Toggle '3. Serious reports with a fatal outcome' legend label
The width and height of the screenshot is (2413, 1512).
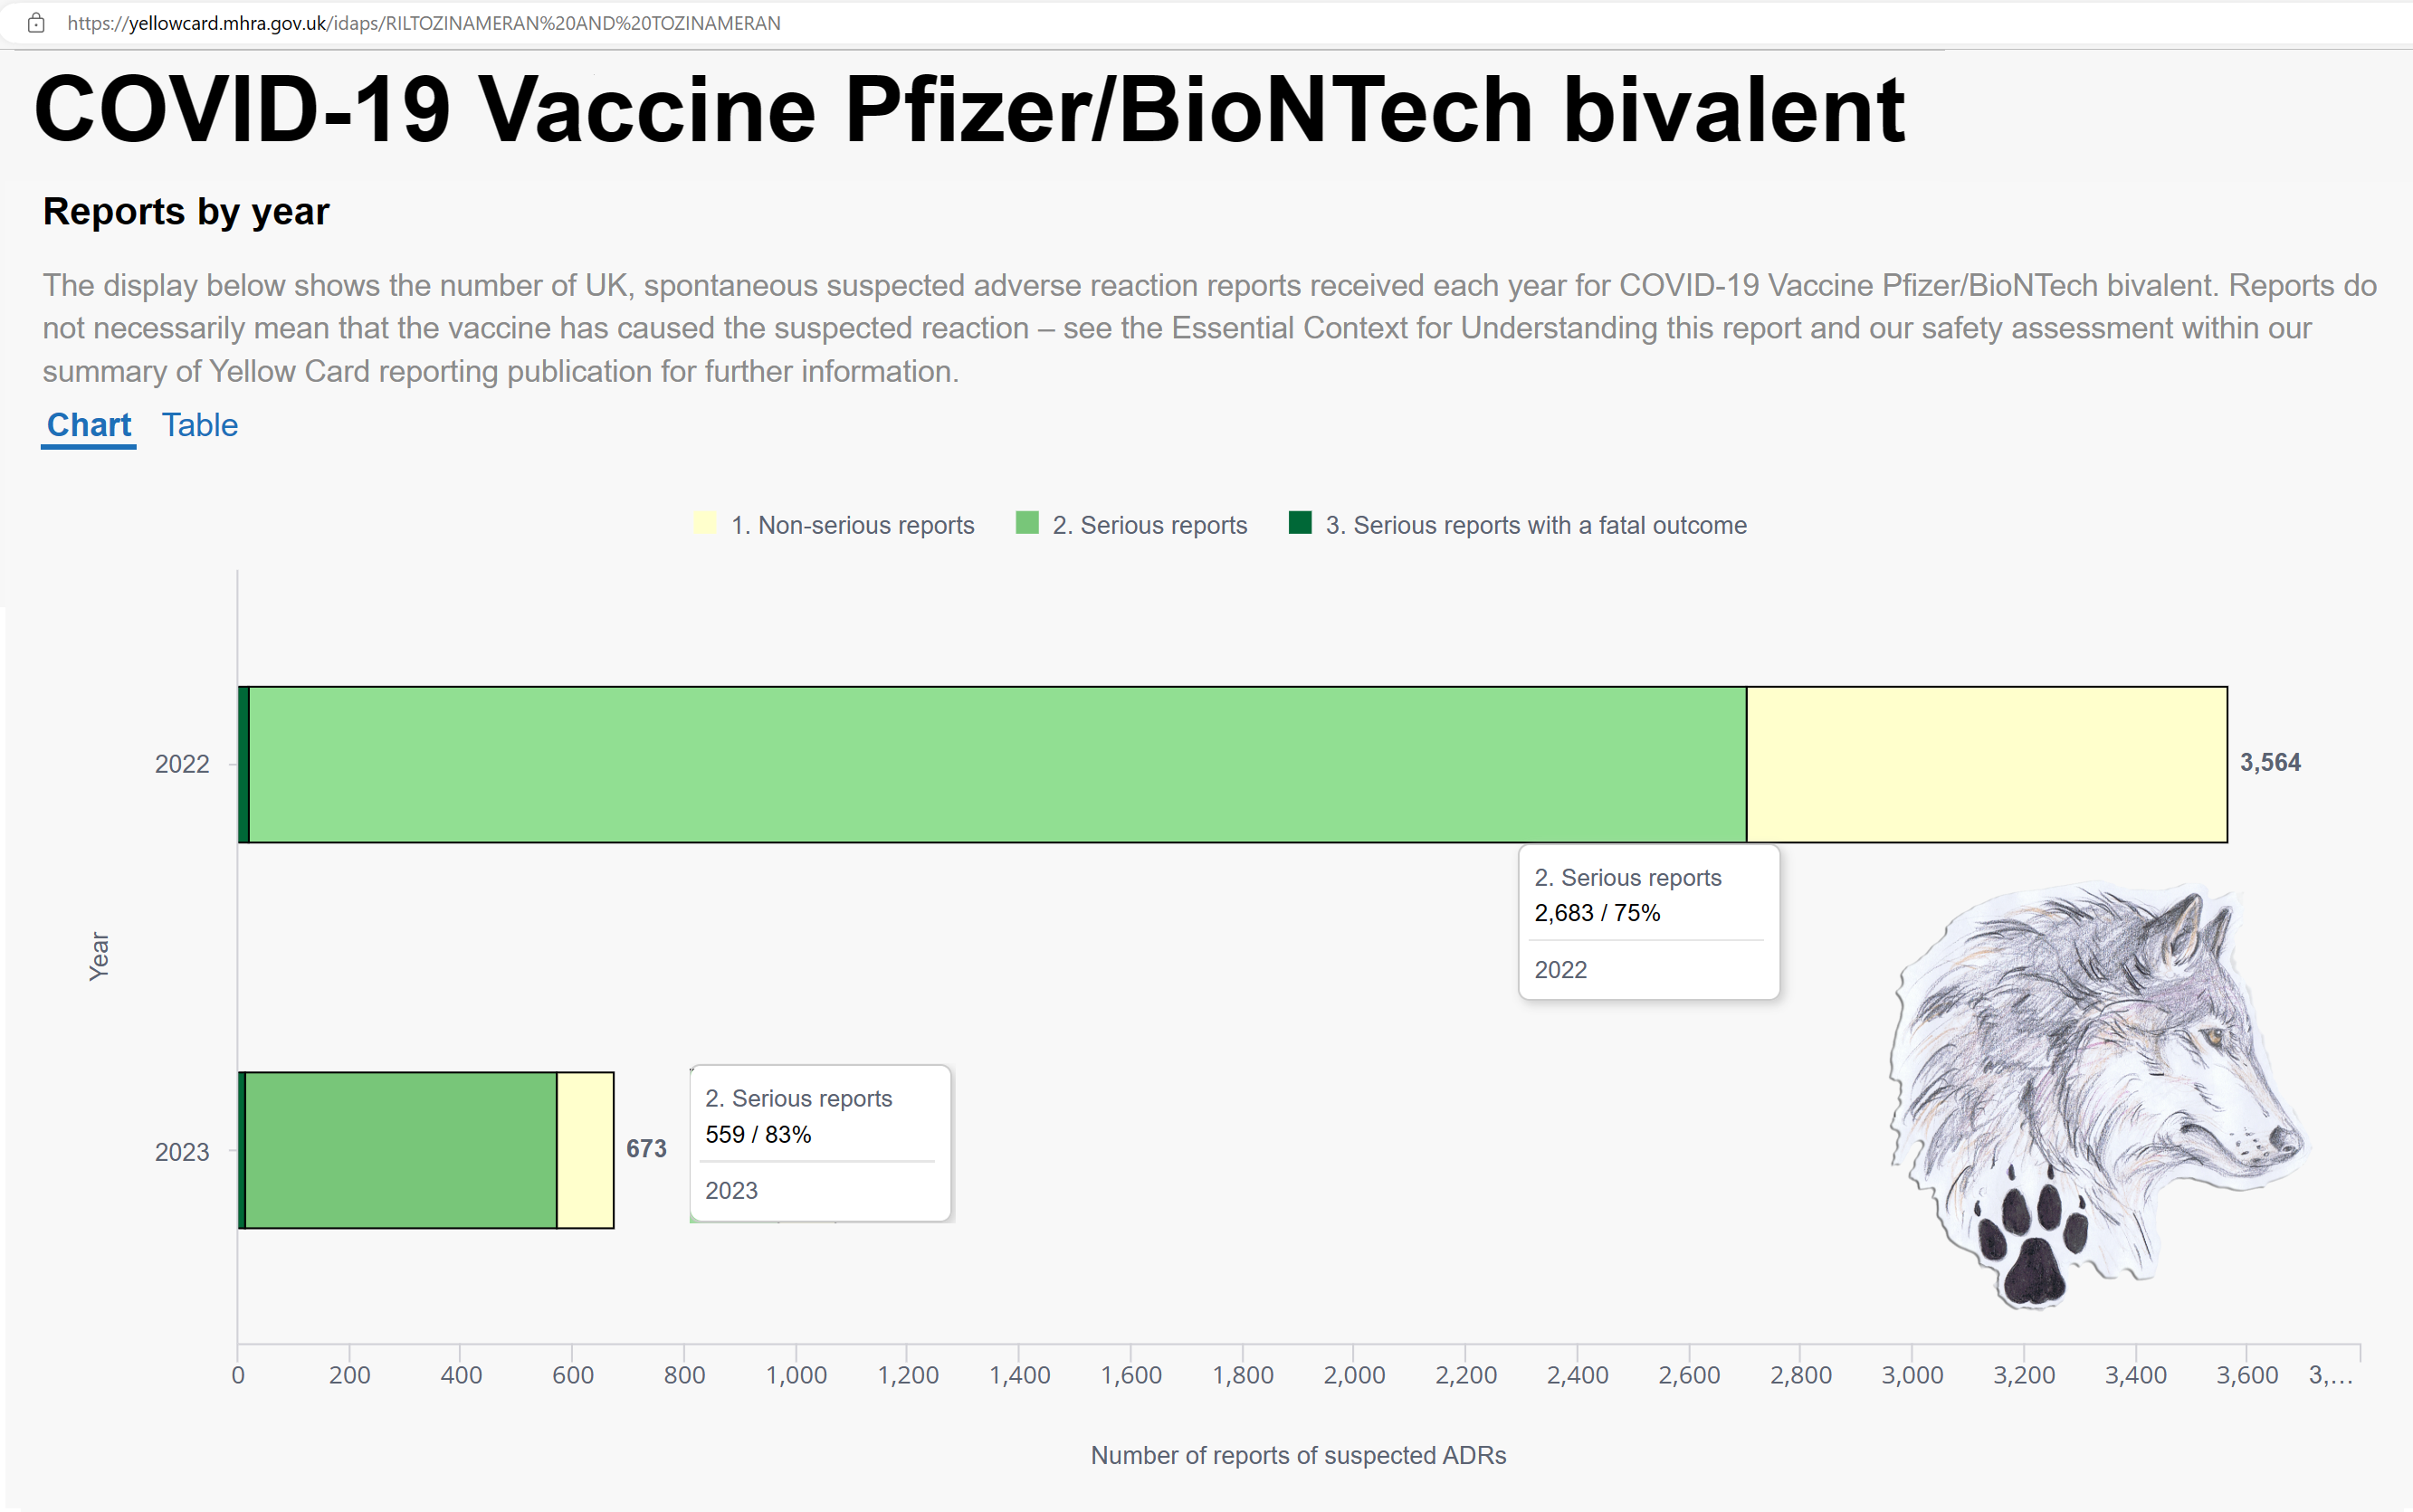click(1536, 525)
